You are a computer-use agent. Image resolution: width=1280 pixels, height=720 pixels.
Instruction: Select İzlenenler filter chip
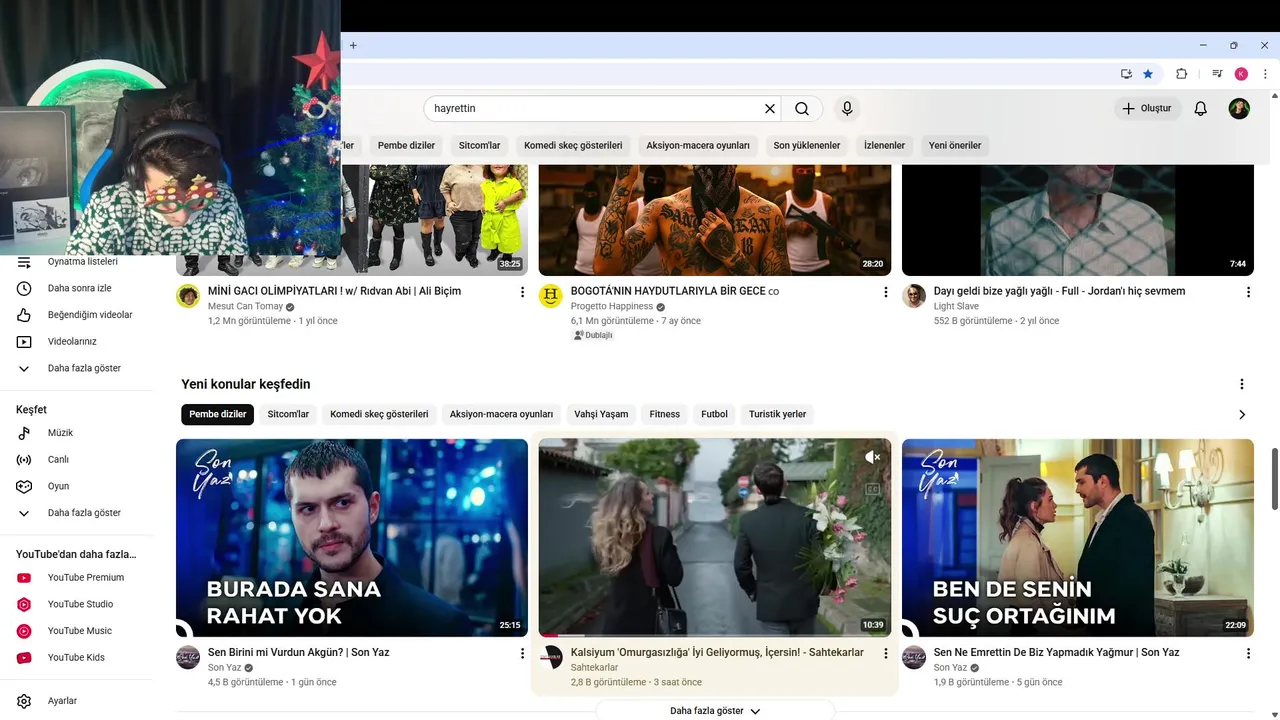click(x=884, y=145)
